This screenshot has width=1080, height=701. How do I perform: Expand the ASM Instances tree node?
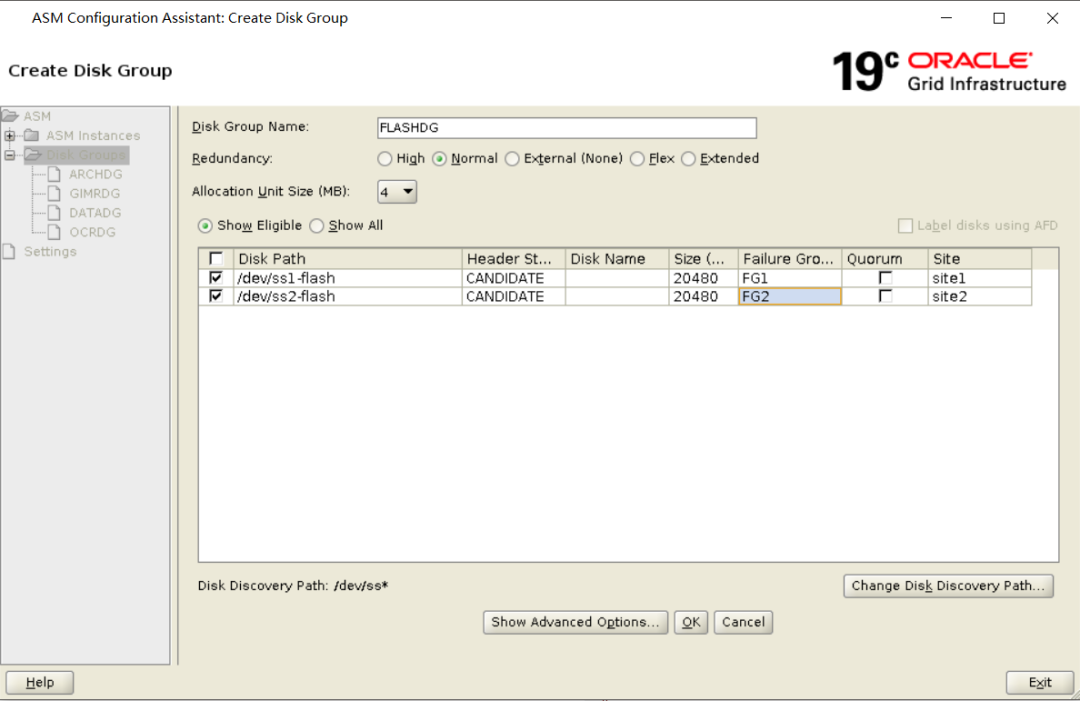pos(10,136)
